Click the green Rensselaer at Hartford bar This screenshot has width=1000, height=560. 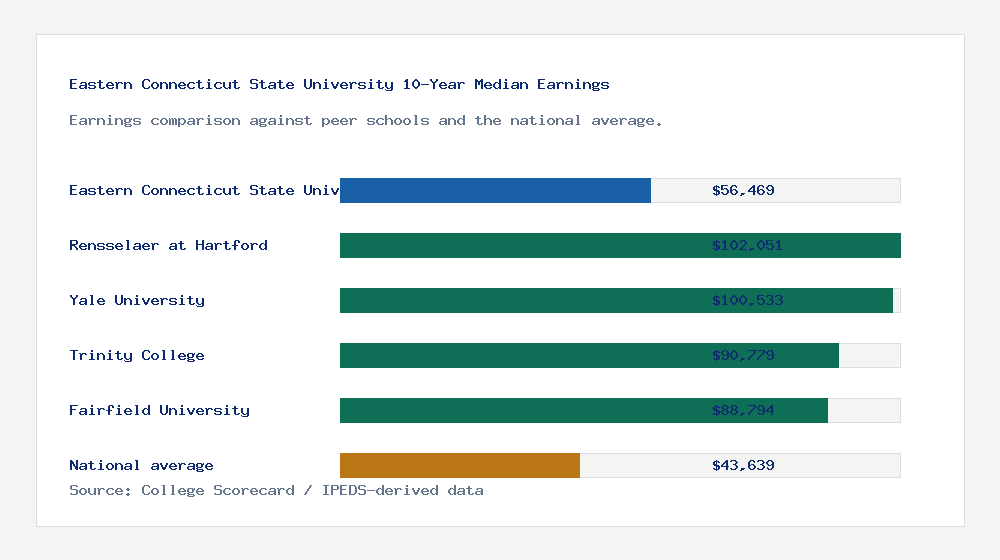(621, 246)
